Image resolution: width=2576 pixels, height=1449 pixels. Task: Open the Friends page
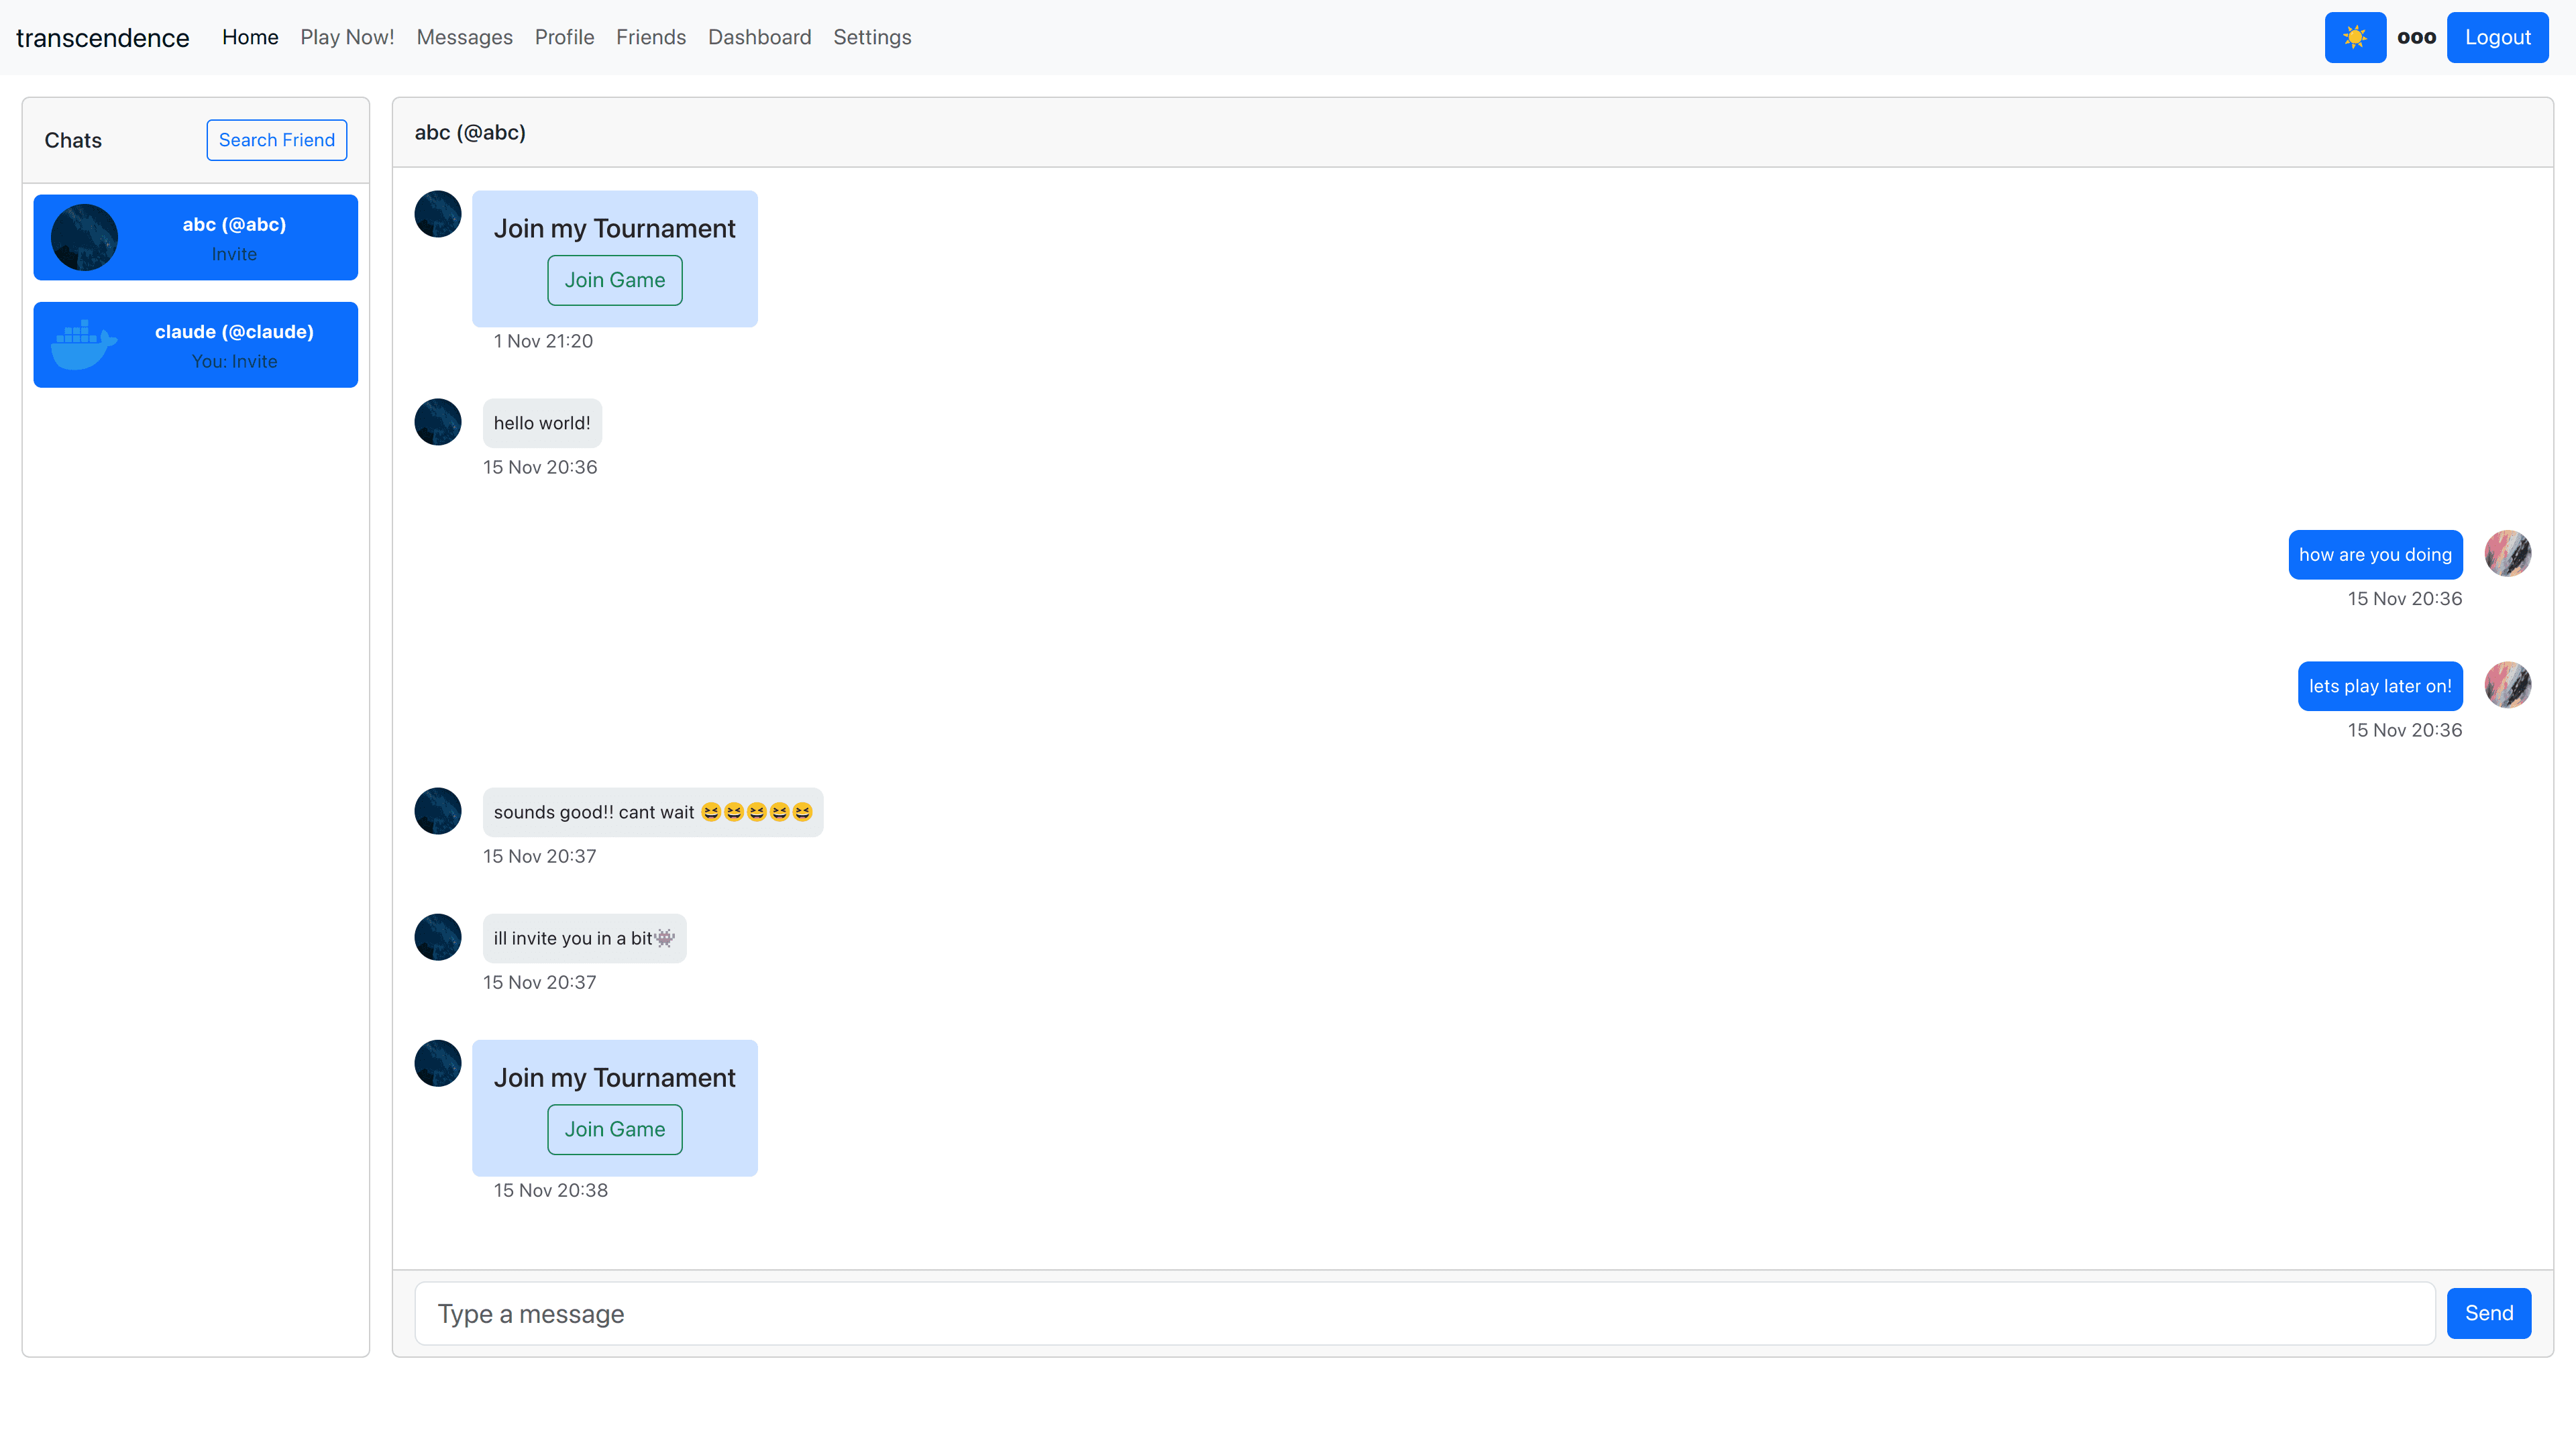pyautogui.click(x=650, y=37)
